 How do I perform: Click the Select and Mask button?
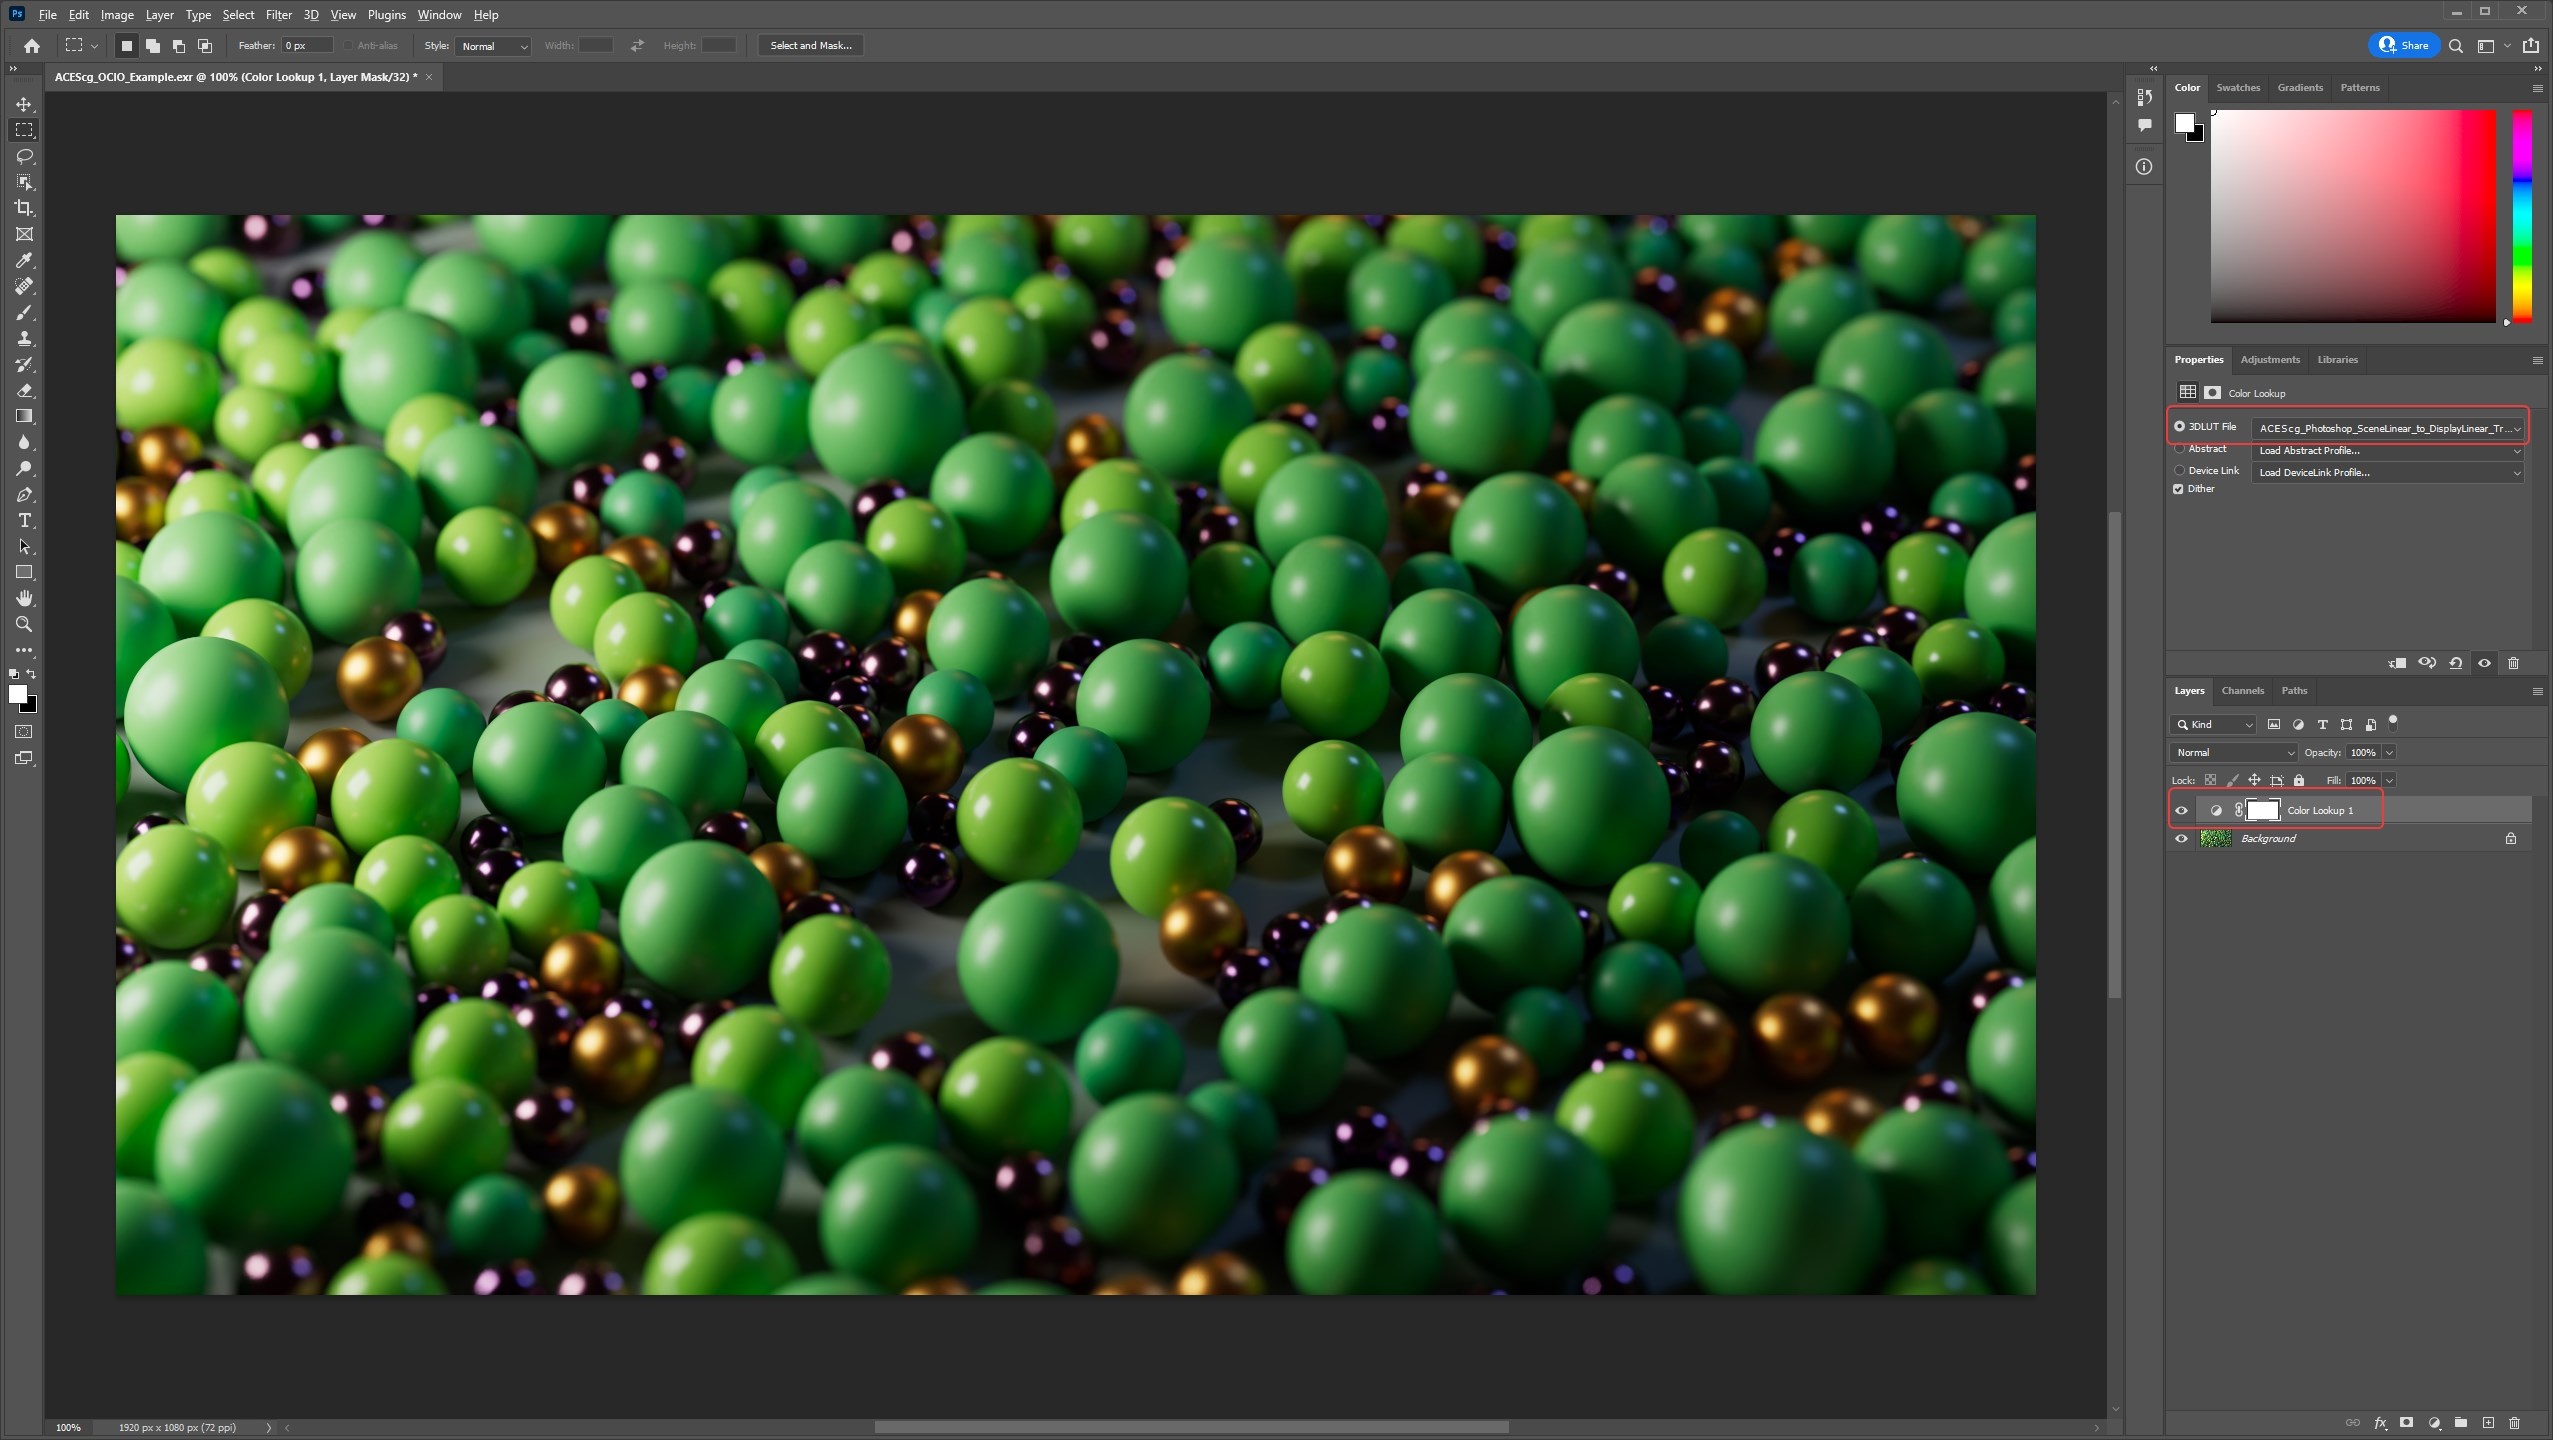tap(810, 45)
